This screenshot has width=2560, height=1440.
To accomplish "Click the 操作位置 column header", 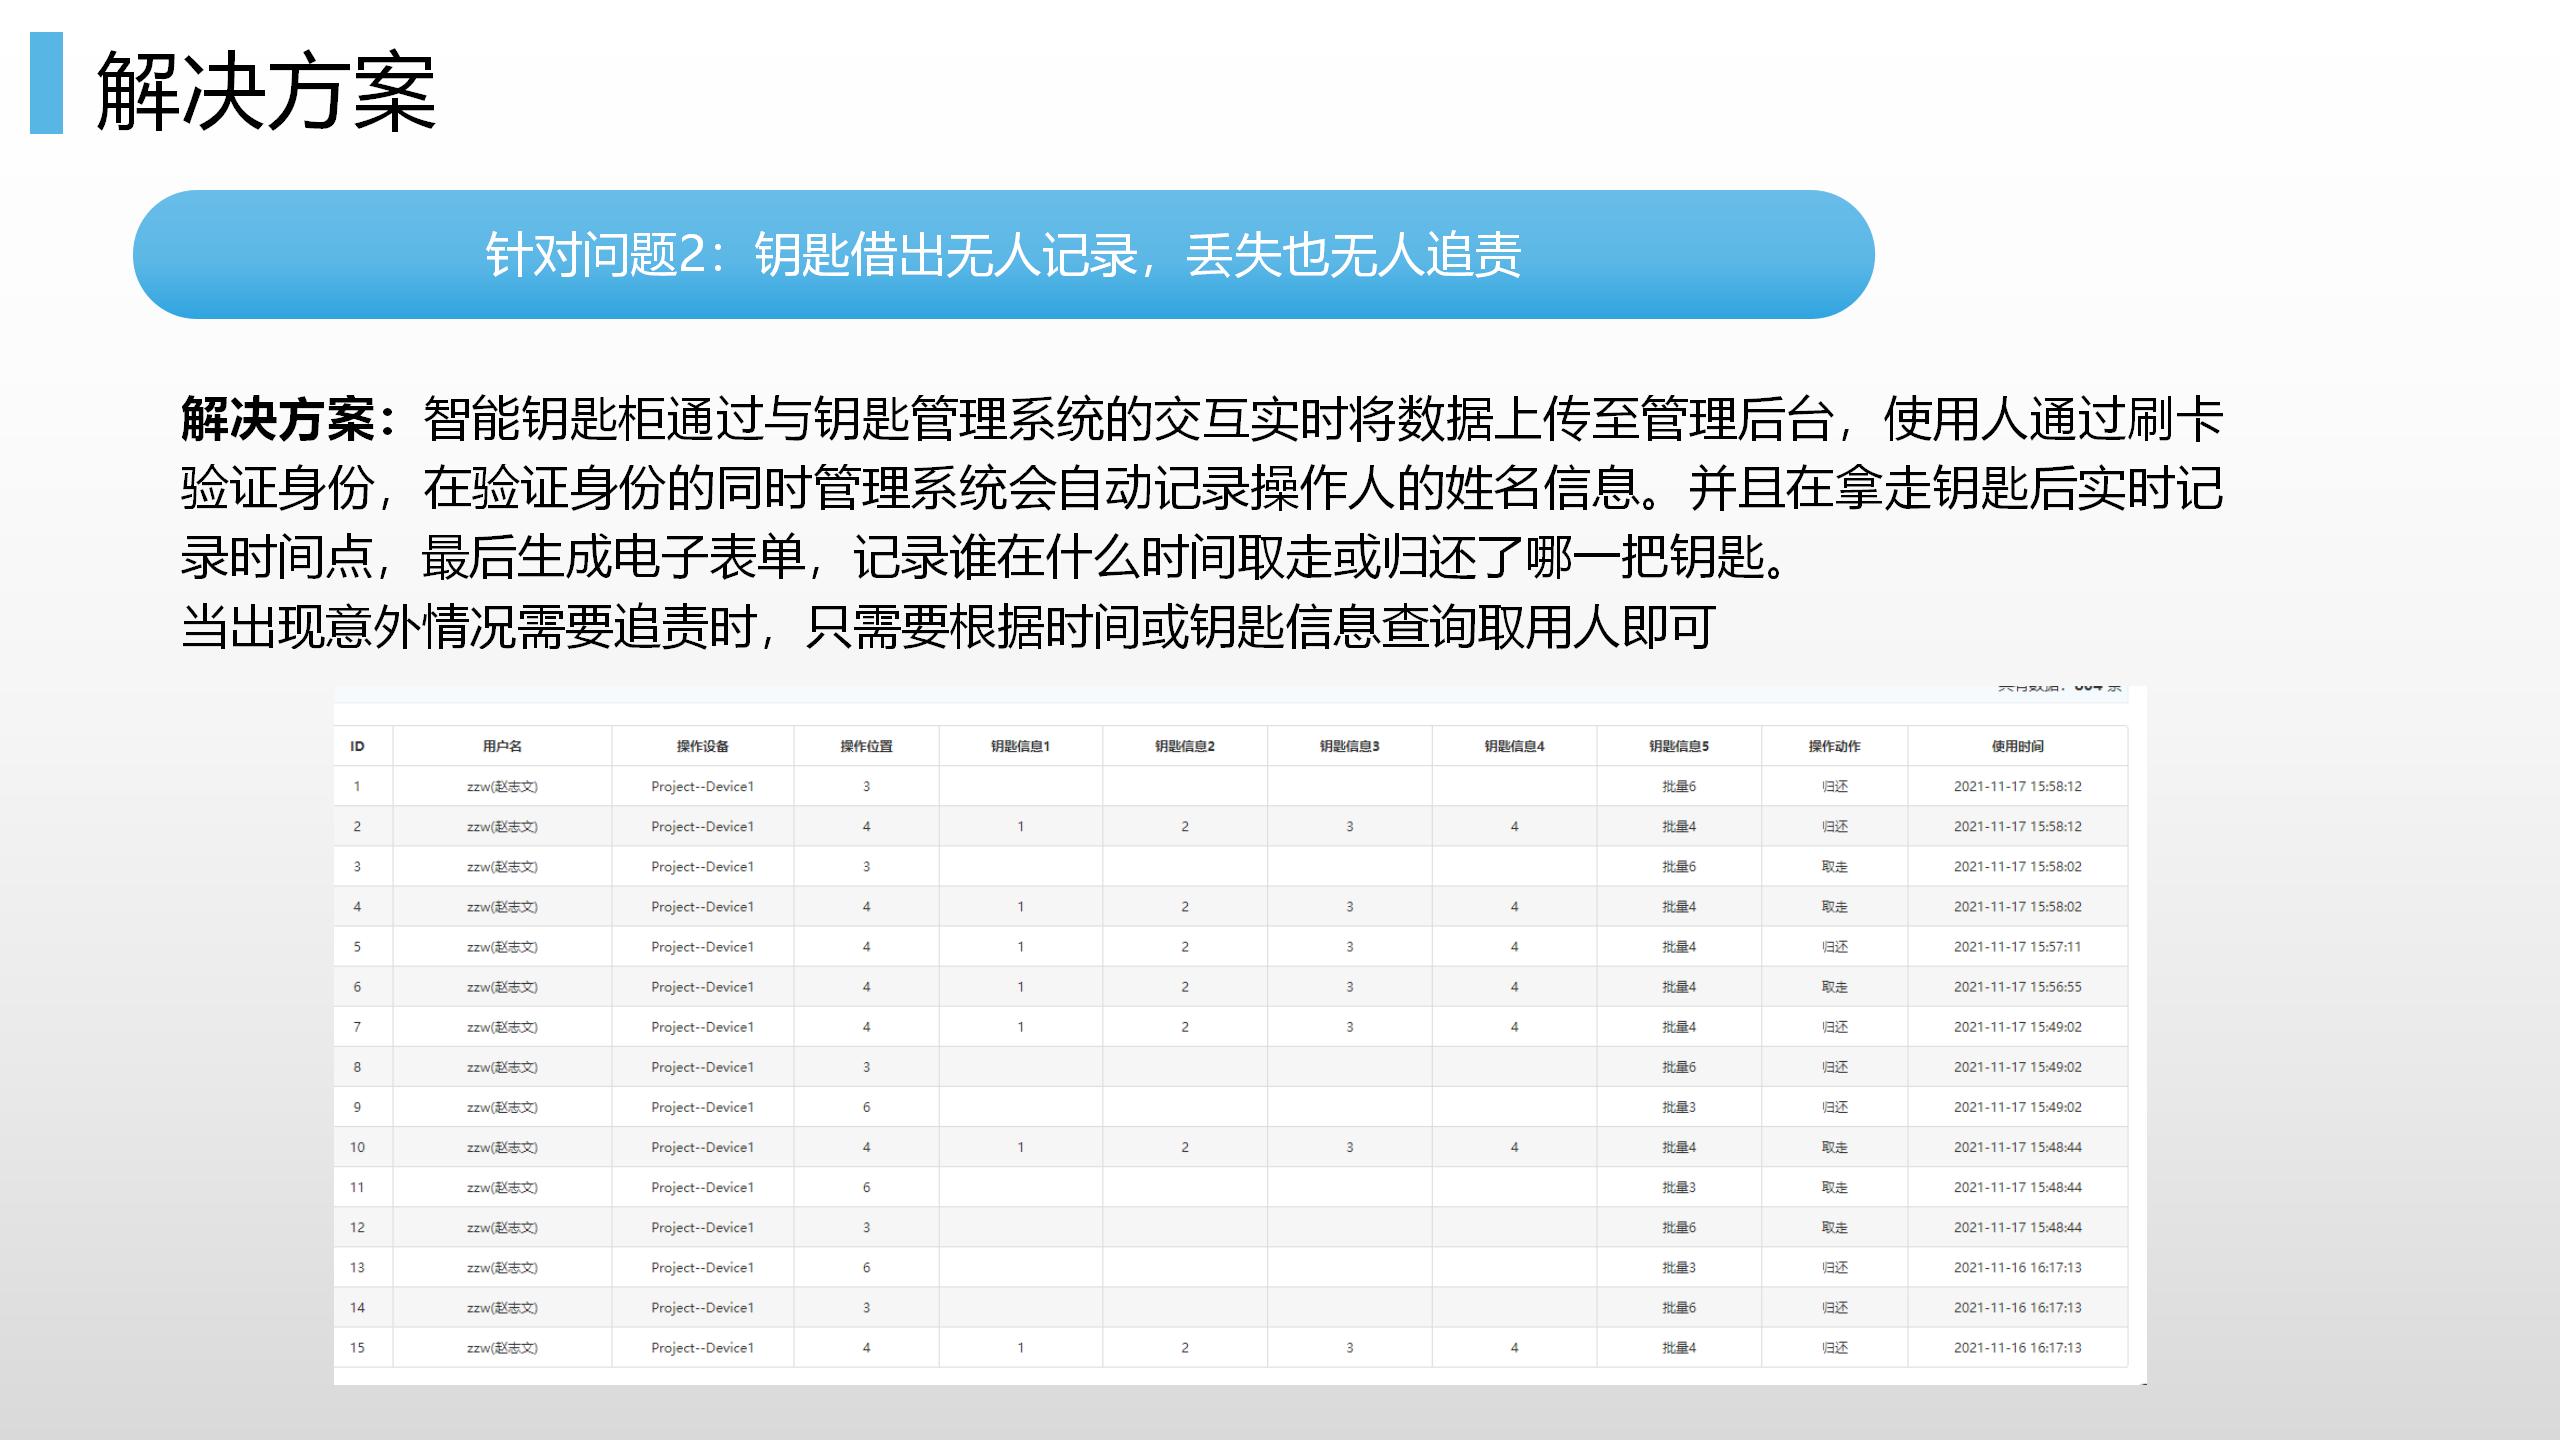I will (x=866, y=746).
